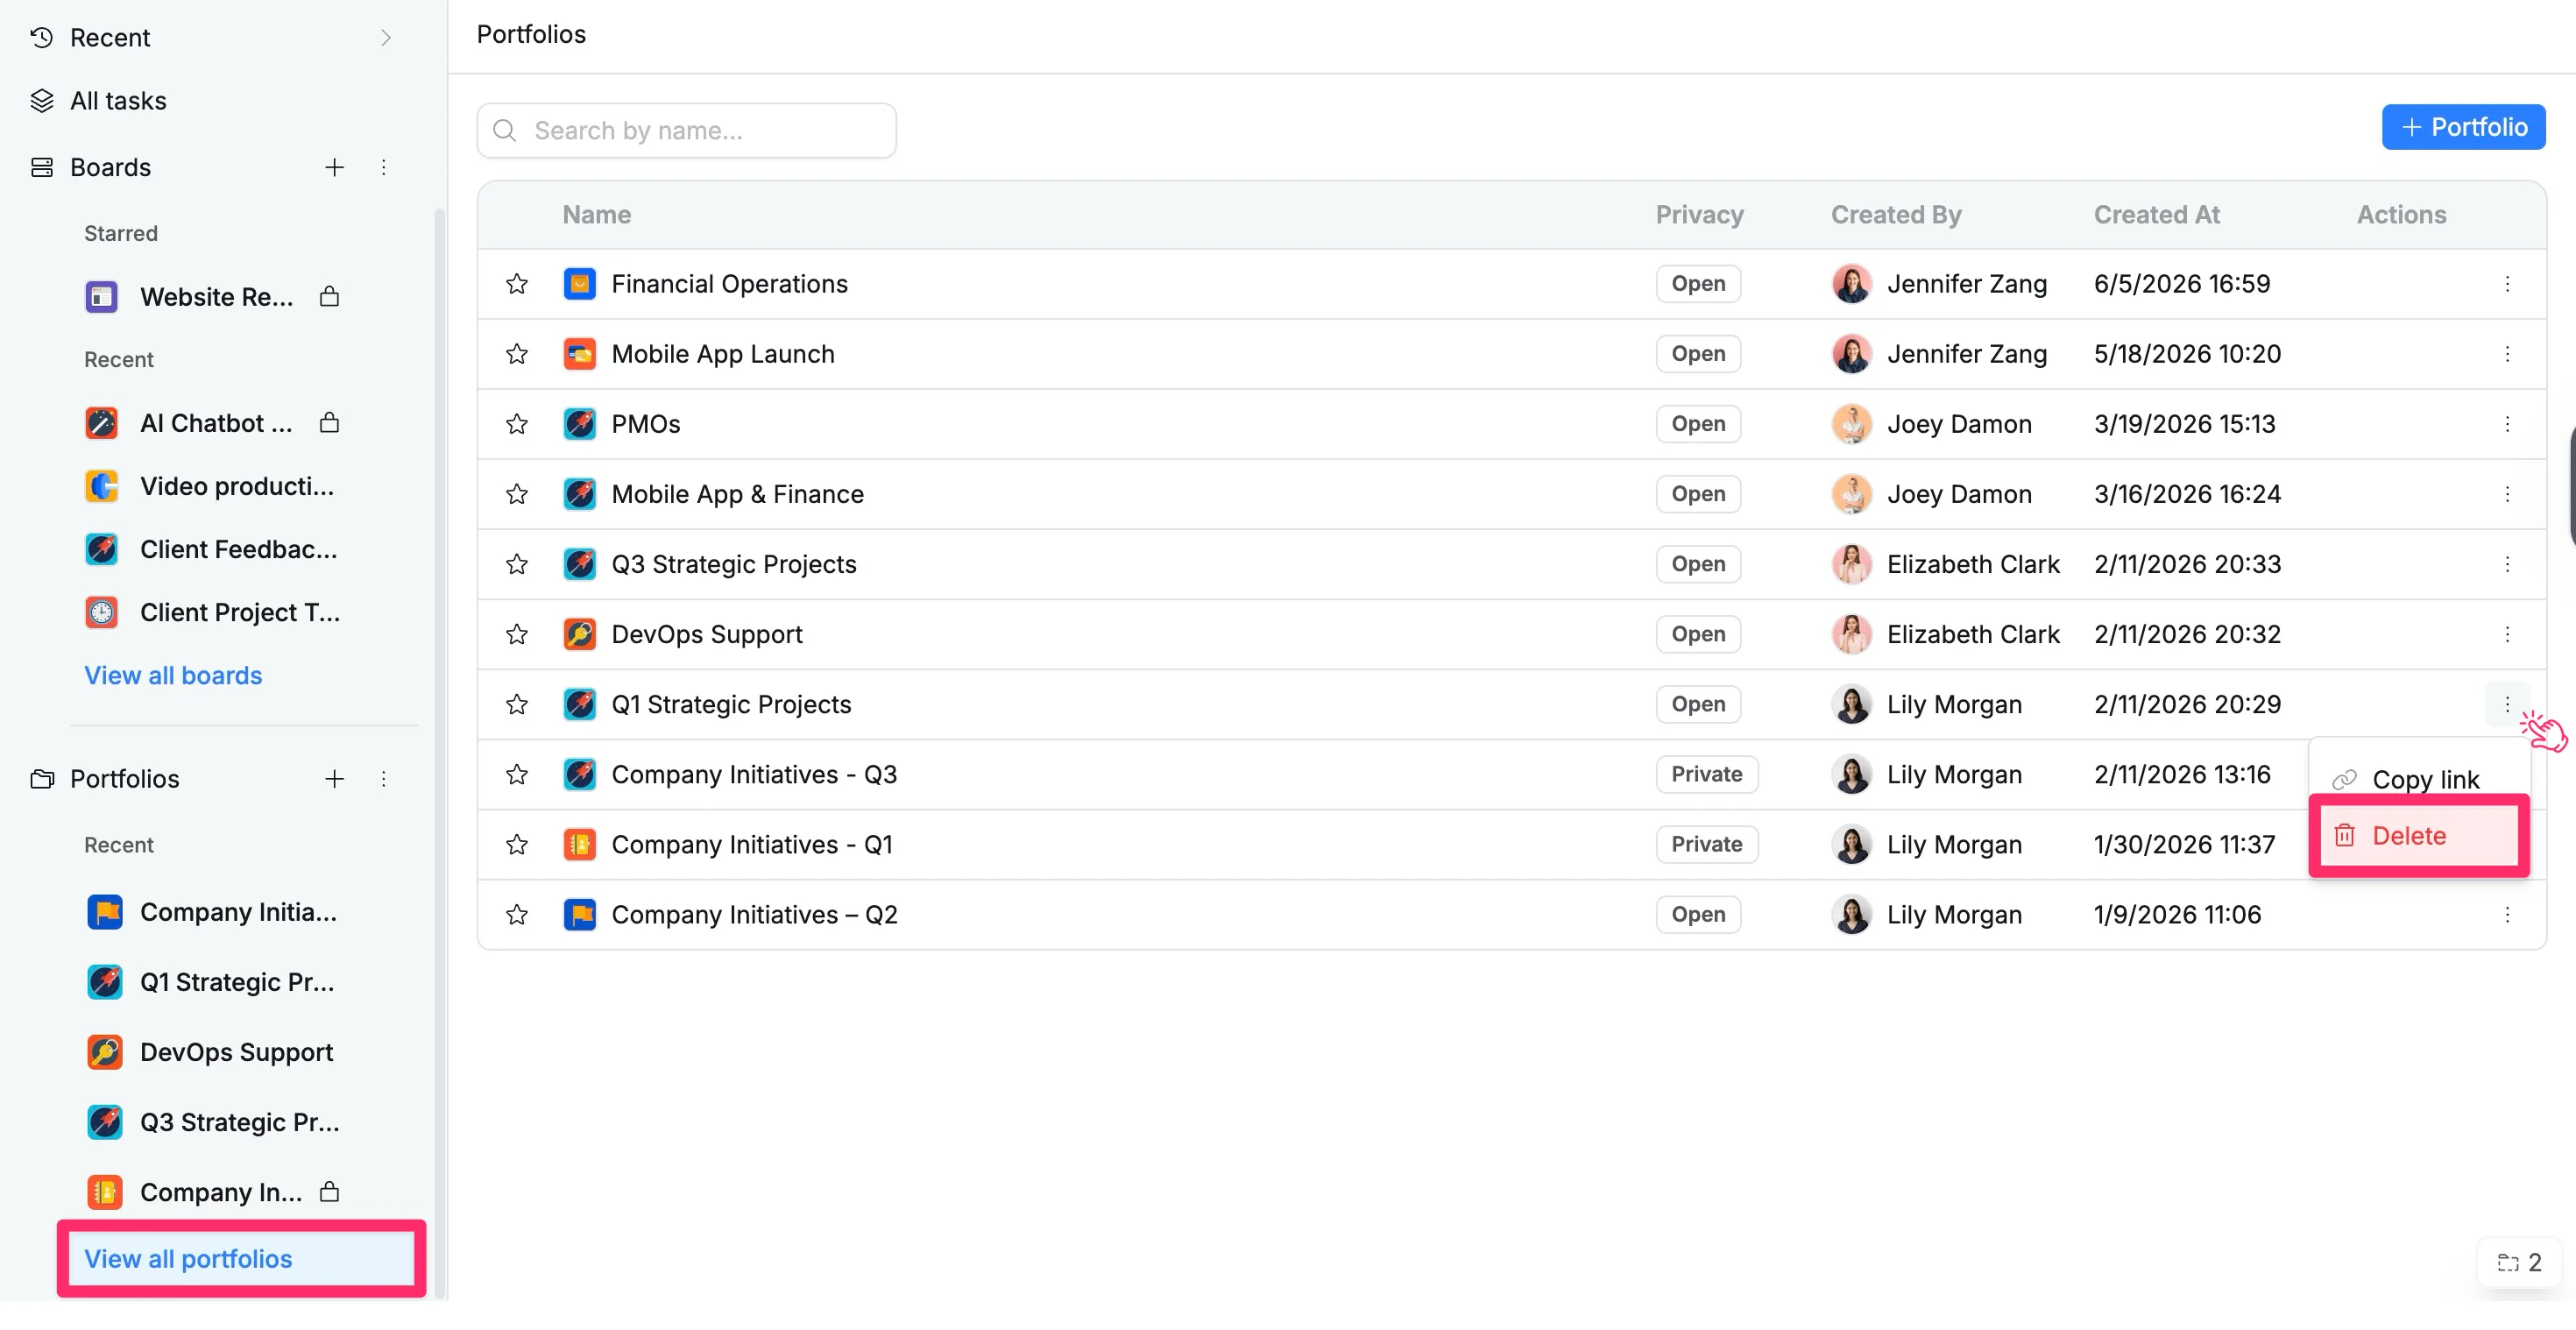
Task: Open actions menu for PMOs row
Action: (2506, 424)
